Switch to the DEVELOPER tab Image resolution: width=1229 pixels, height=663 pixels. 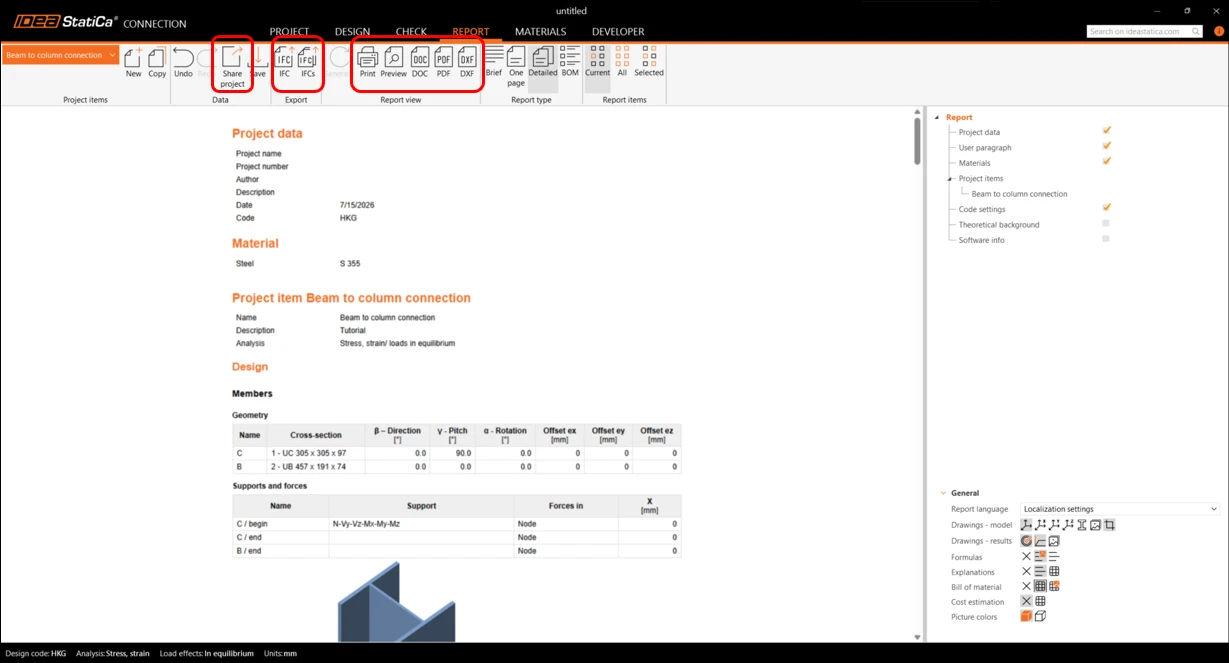pyautogui.click(x=618, y=32)
